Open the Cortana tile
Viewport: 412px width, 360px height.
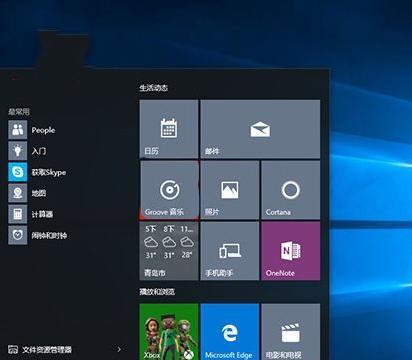[x=291, y=190]
